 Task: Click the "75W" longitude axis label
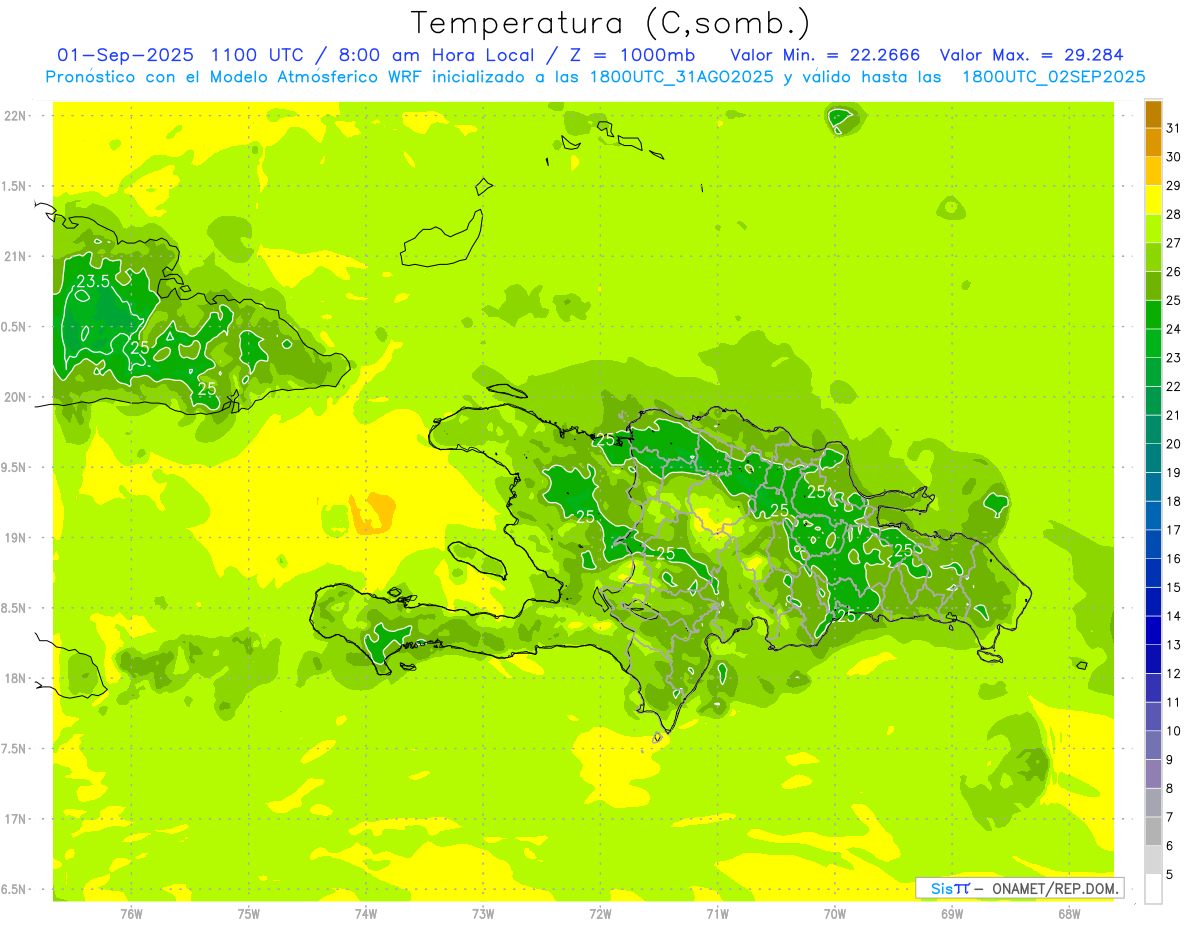pos(249,914)
